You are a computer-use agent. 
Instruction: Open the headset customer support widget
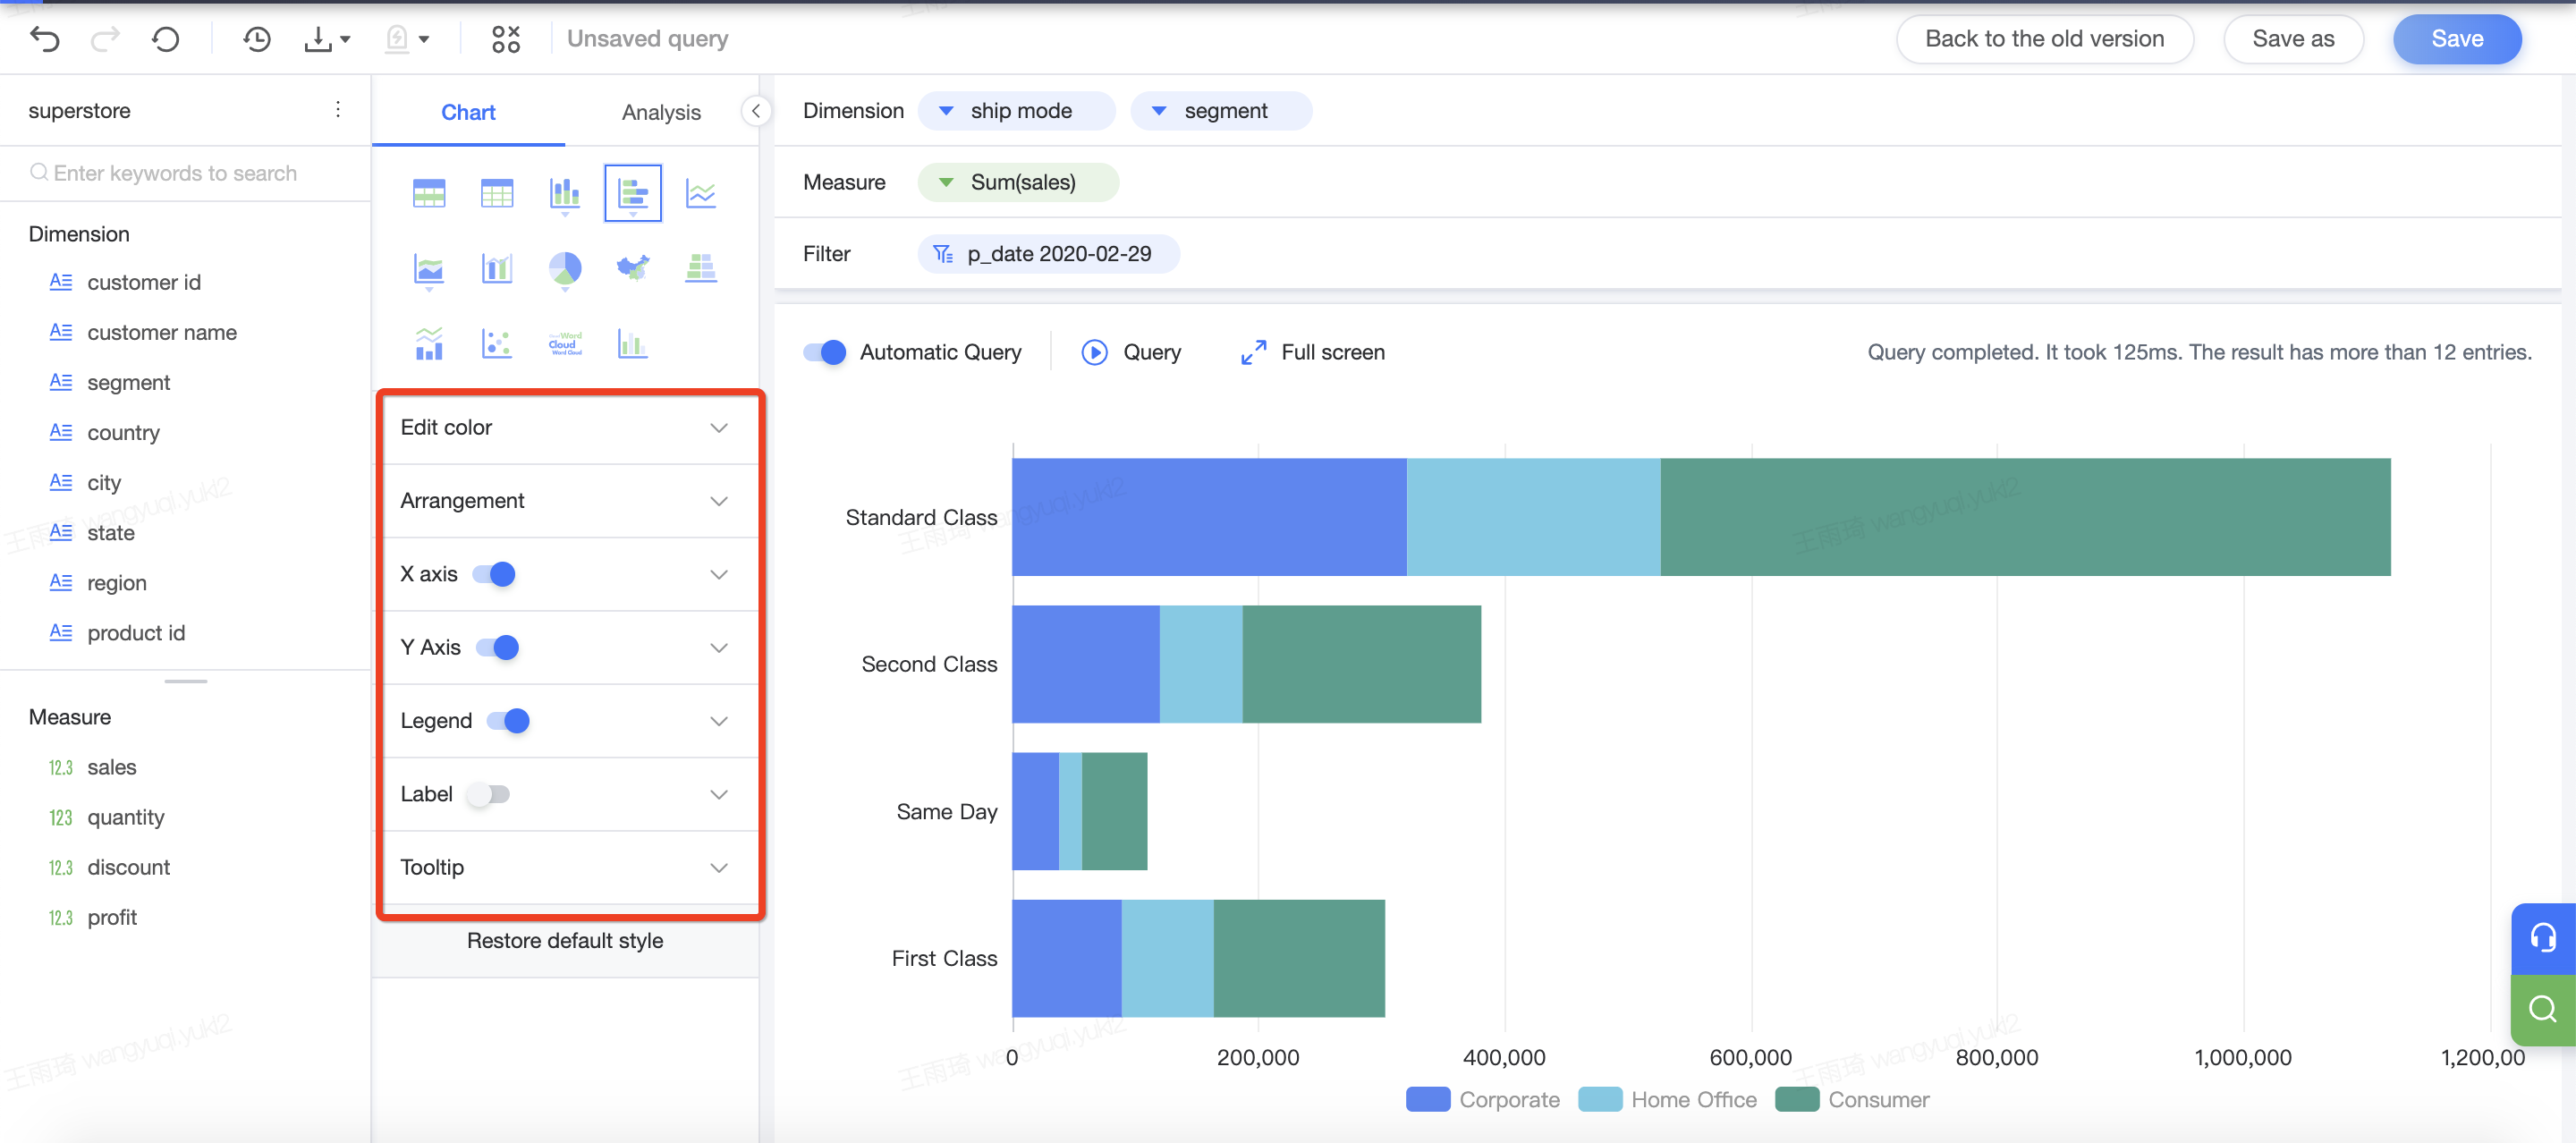(2543, 938)
